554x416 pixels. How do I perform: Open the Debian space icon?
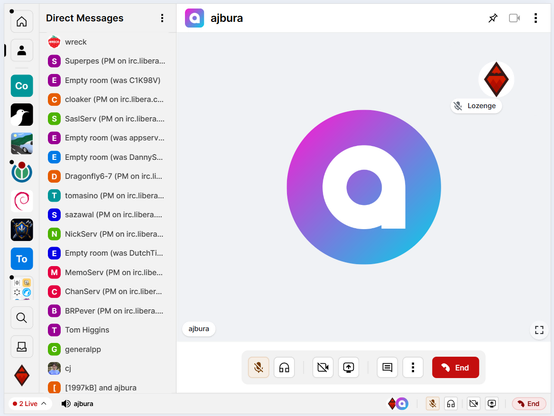click(x=22, y=201)
